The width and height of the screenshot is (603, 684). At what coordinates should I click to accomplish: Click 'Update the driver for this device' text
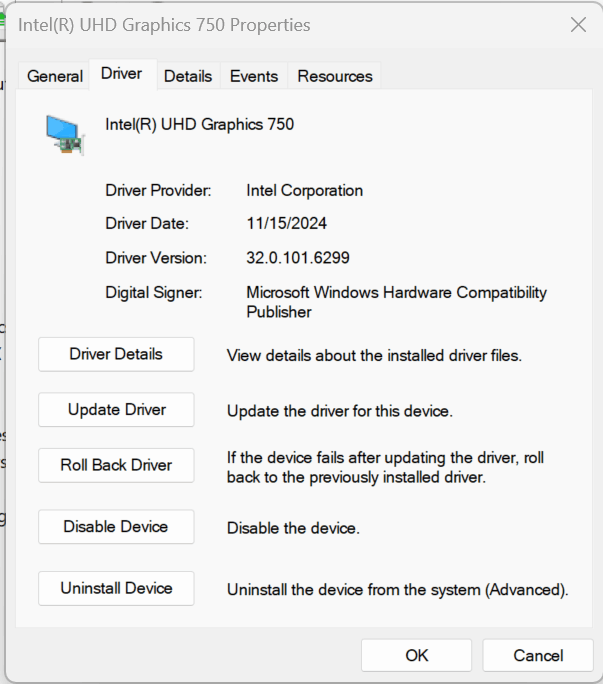click(x=340, y=411)
